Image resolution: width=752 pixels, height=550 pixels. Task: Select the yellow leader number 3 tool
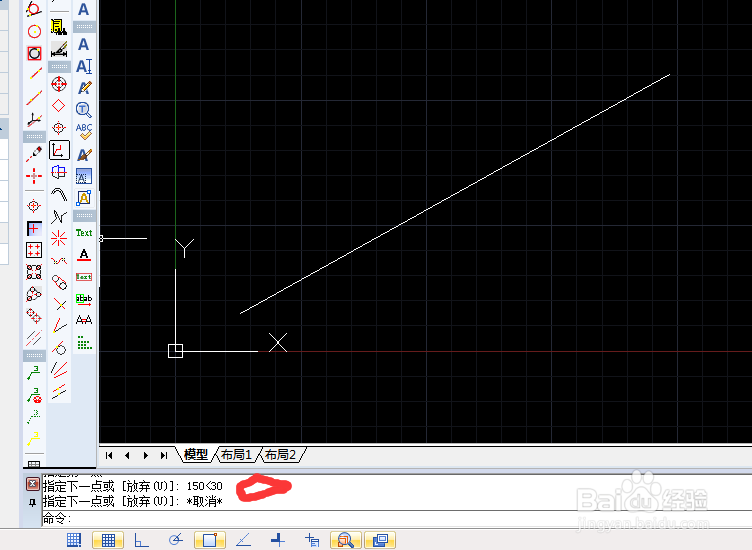(x=34, y=438)
